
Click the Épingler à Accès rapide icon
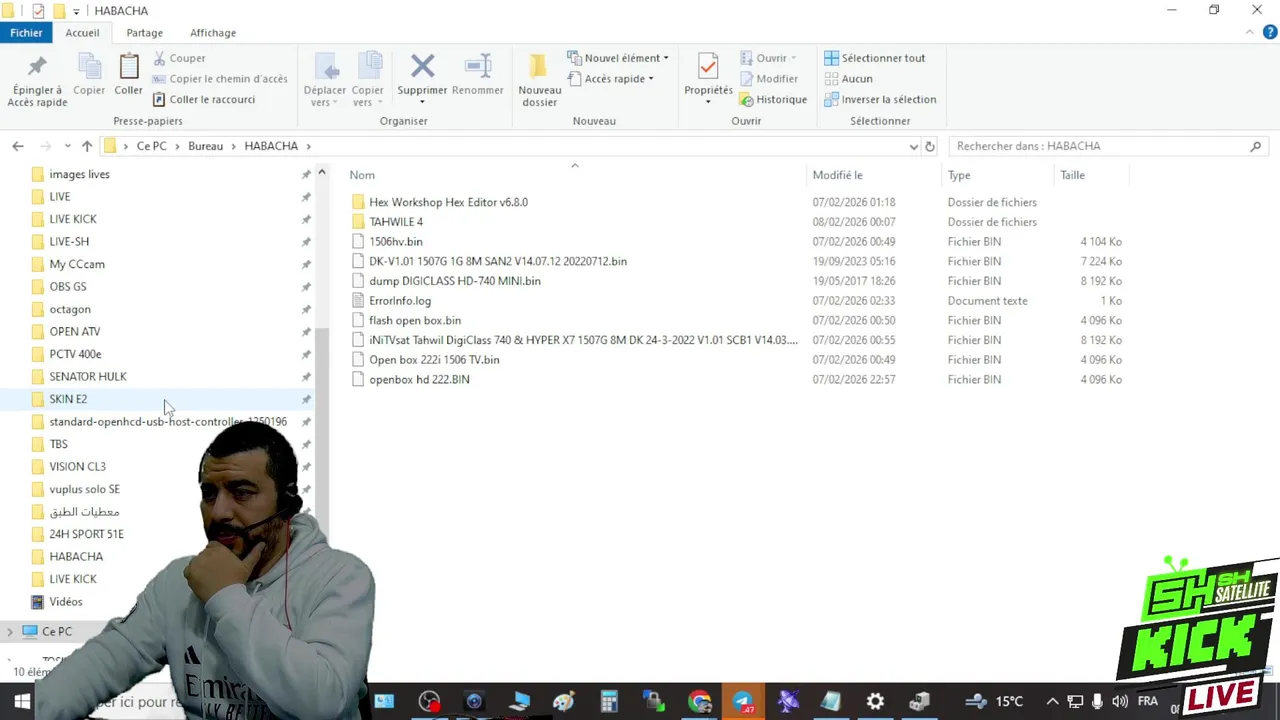[x=37, y=67]
